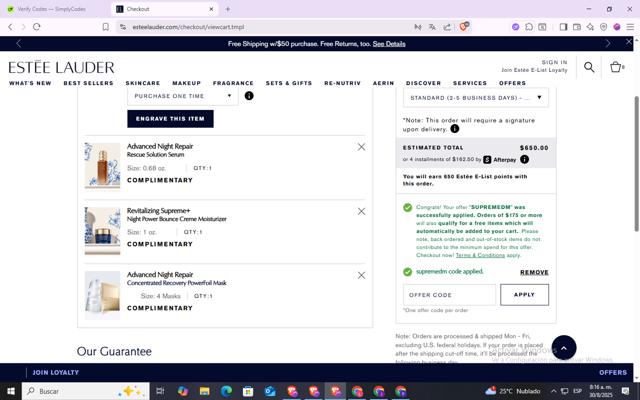Click Join Loyalty in bottom bar
Image resolution: width=640 pixels, height=400 pixels.
coord(56,372)
